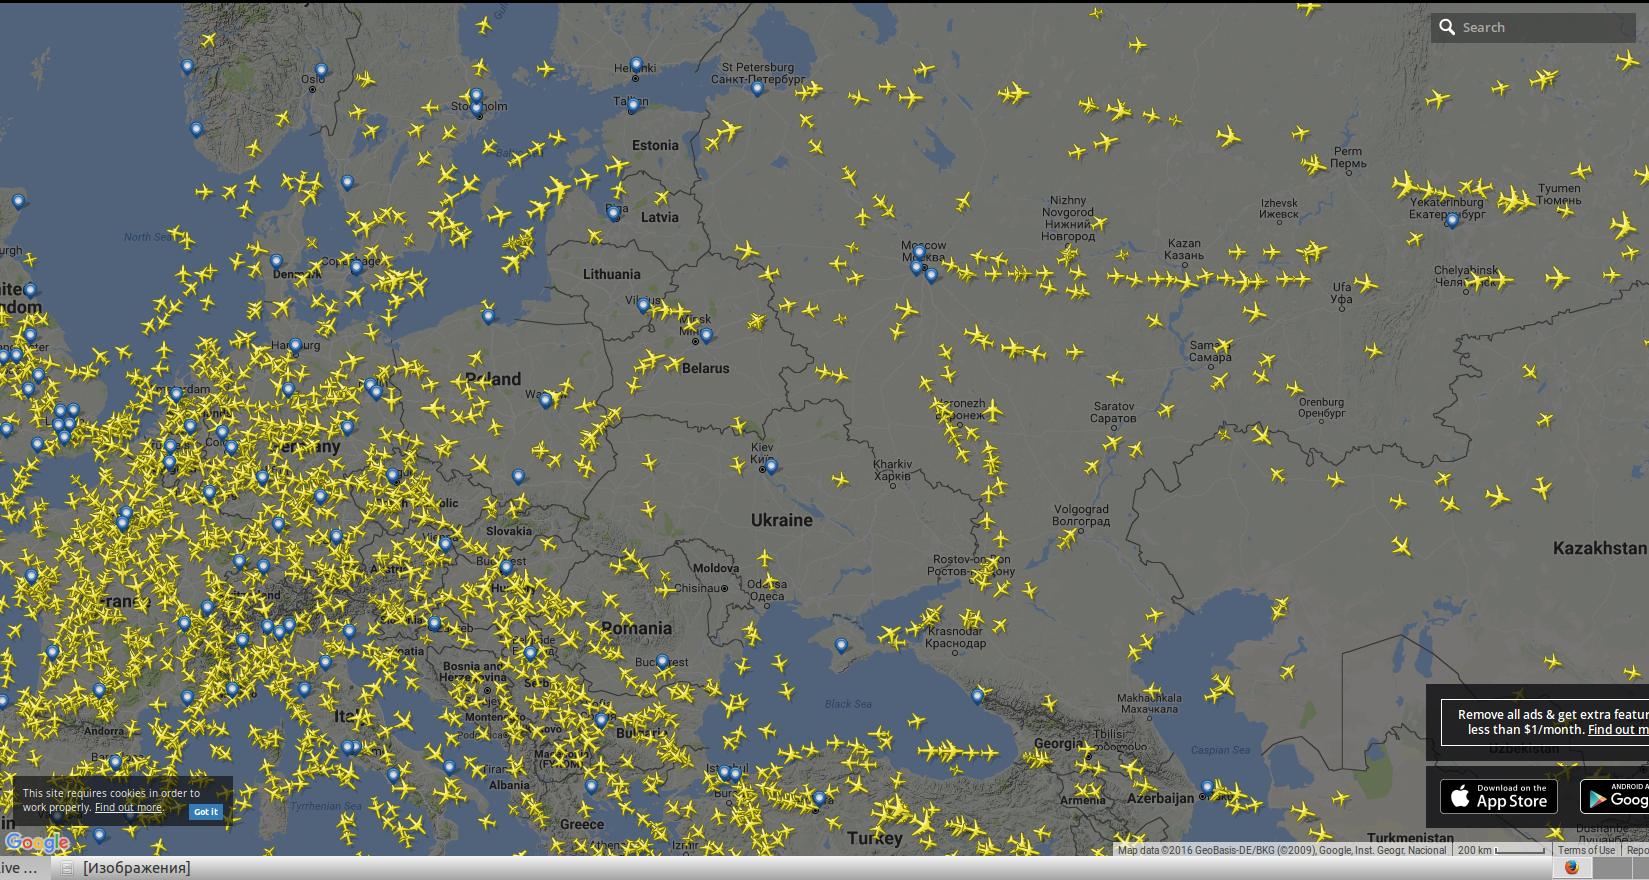Open the Изображения taskbar window
This screenshot has height=880, width=1649.
[x=136, y=868]
